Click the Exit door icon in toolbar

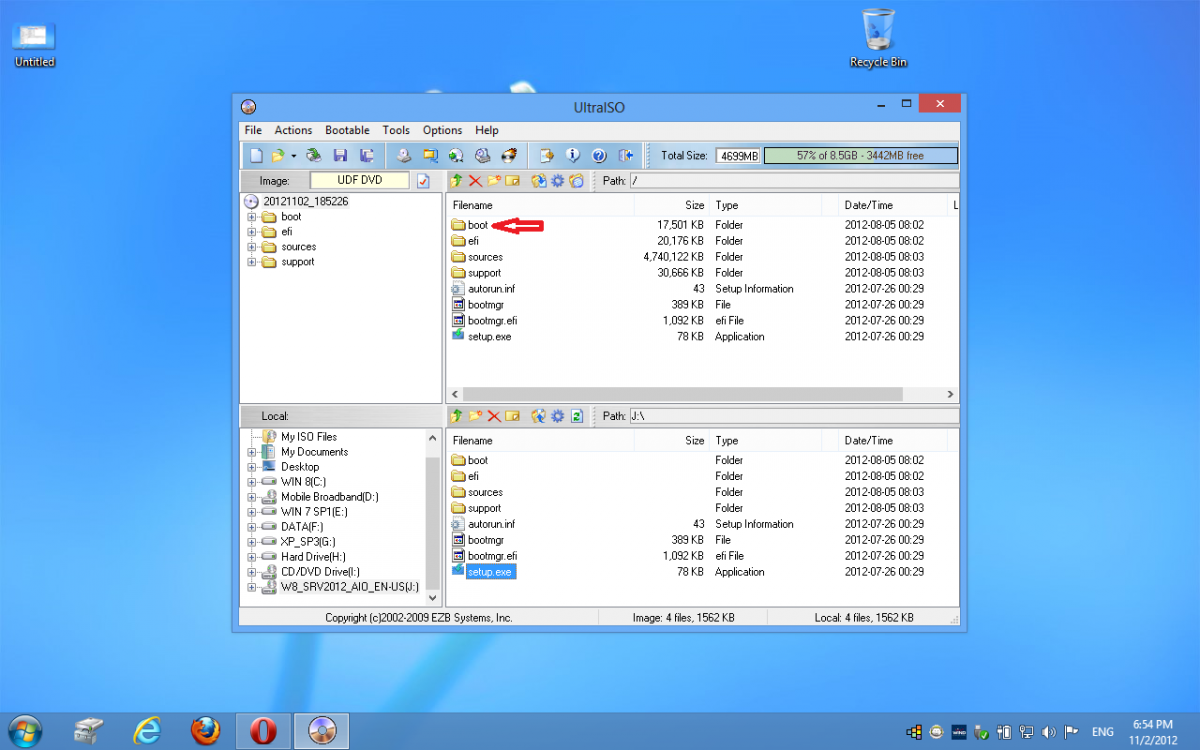(x=626, y=155)
